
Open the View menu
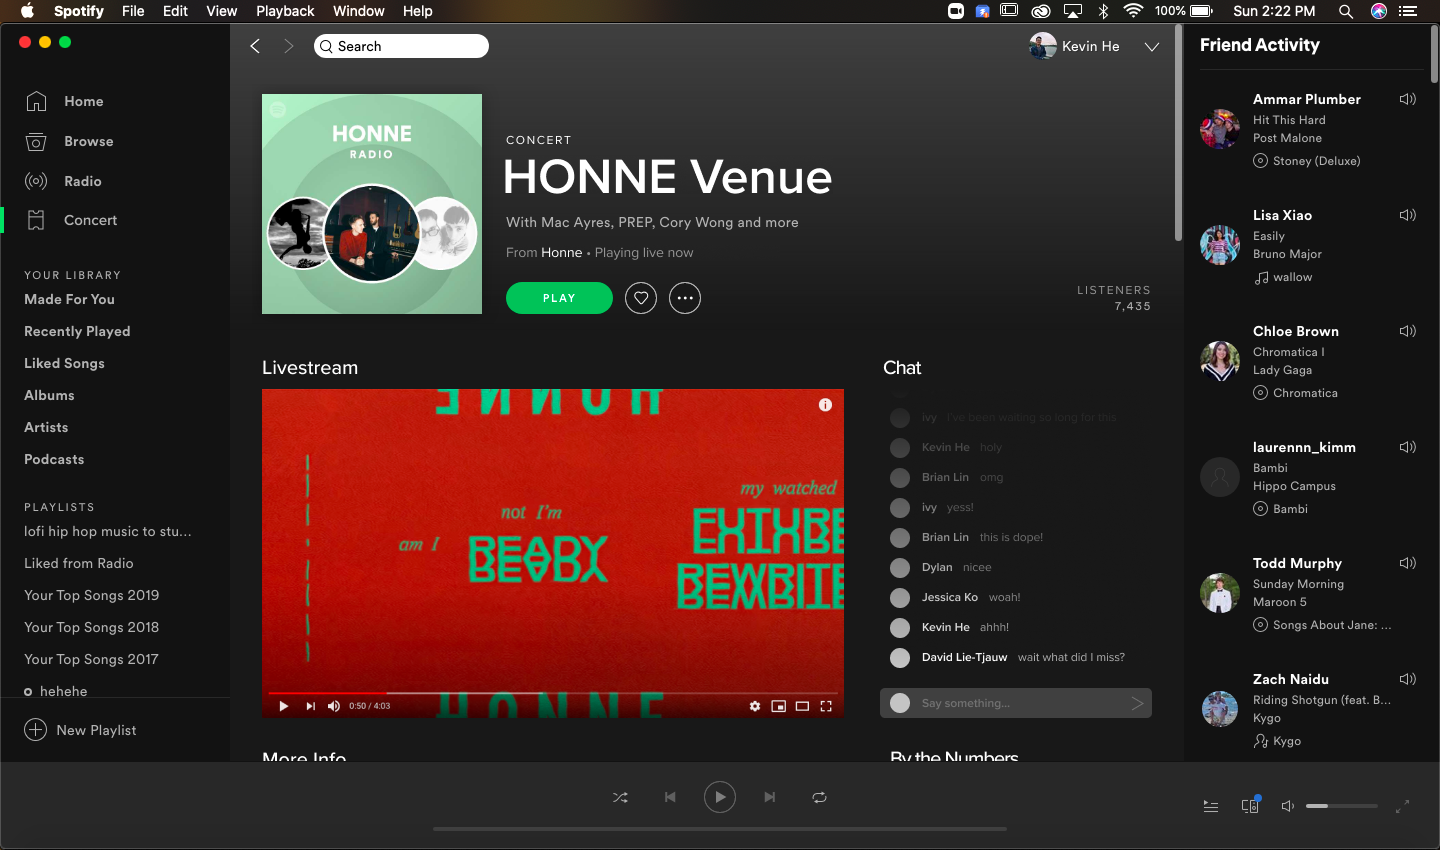[x=221, y=11]
